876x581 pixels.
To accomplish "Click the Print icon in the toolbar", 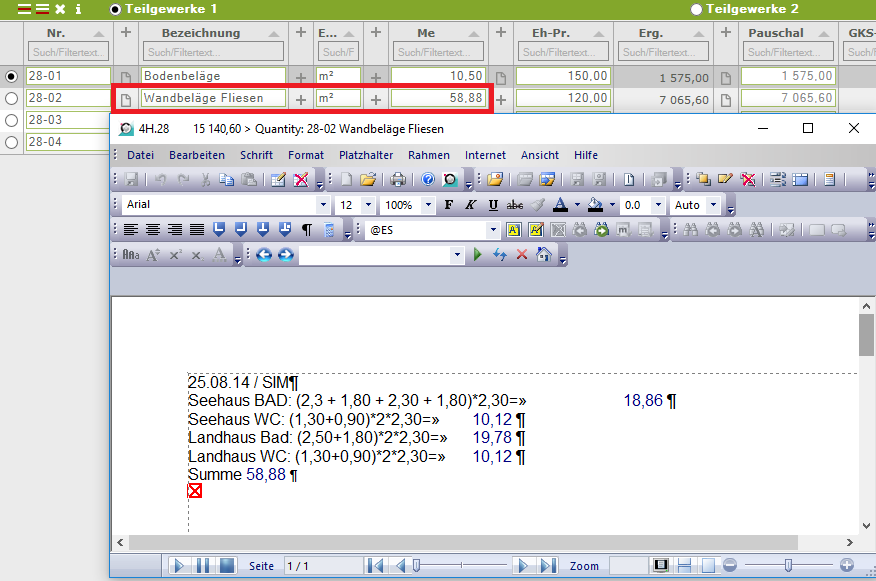I will coord(398,180).
